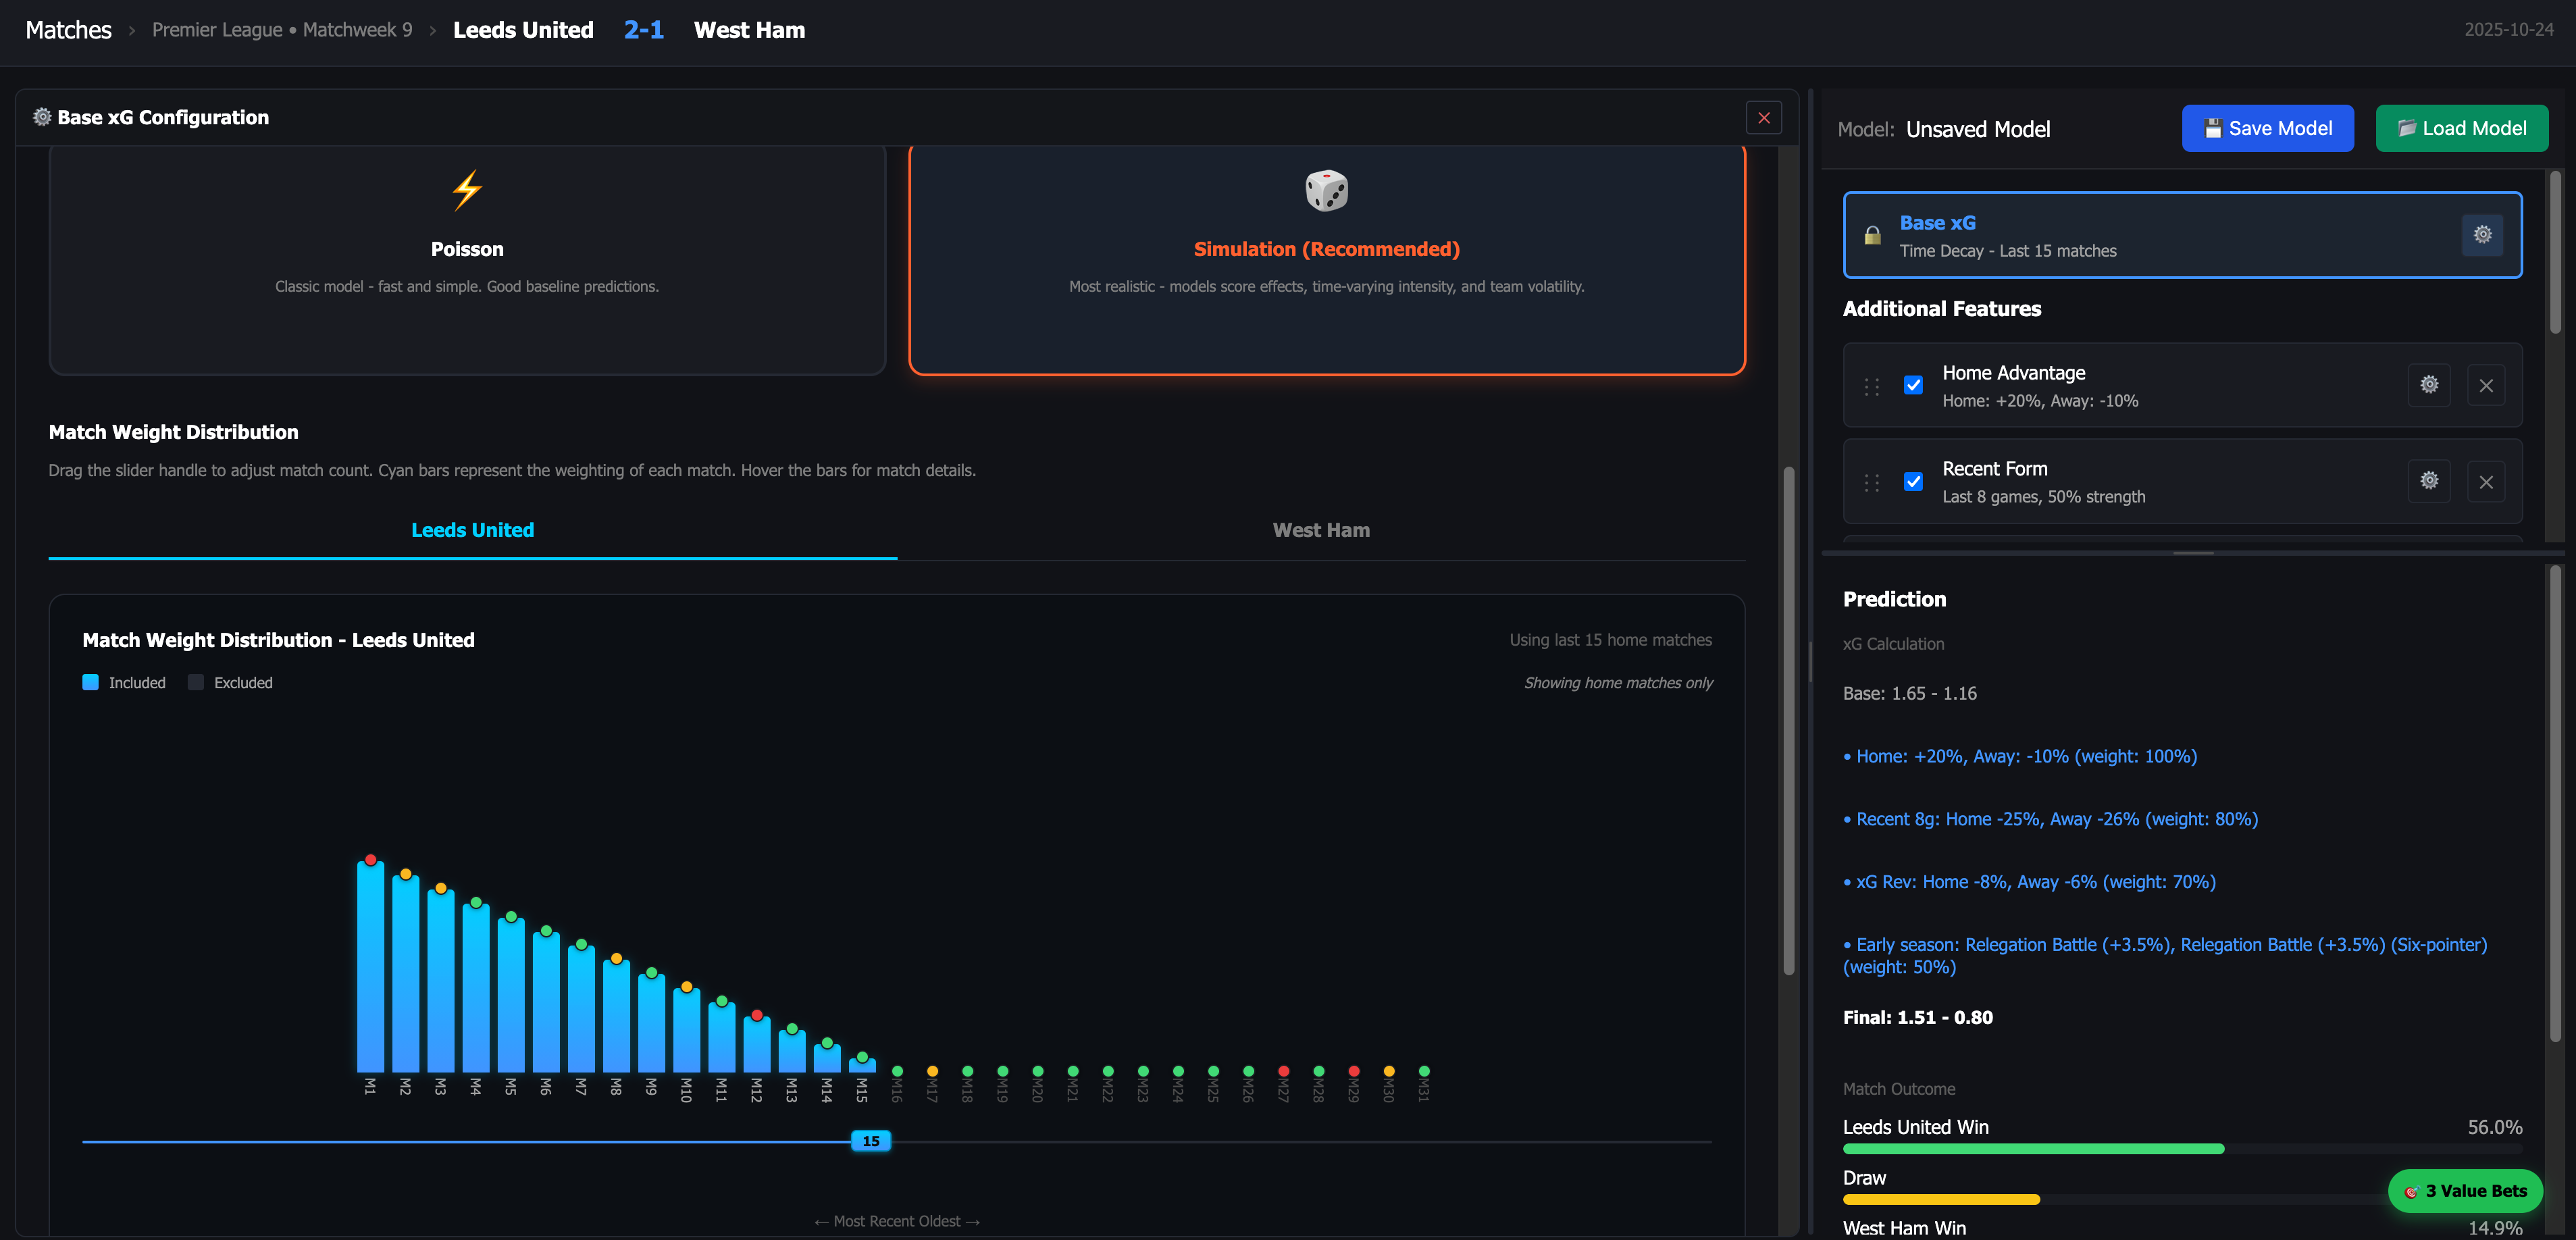Open the 3 Value Bets popup
The width and height of the screenshot is (2576, 1240).
tap(2465, 1190)
